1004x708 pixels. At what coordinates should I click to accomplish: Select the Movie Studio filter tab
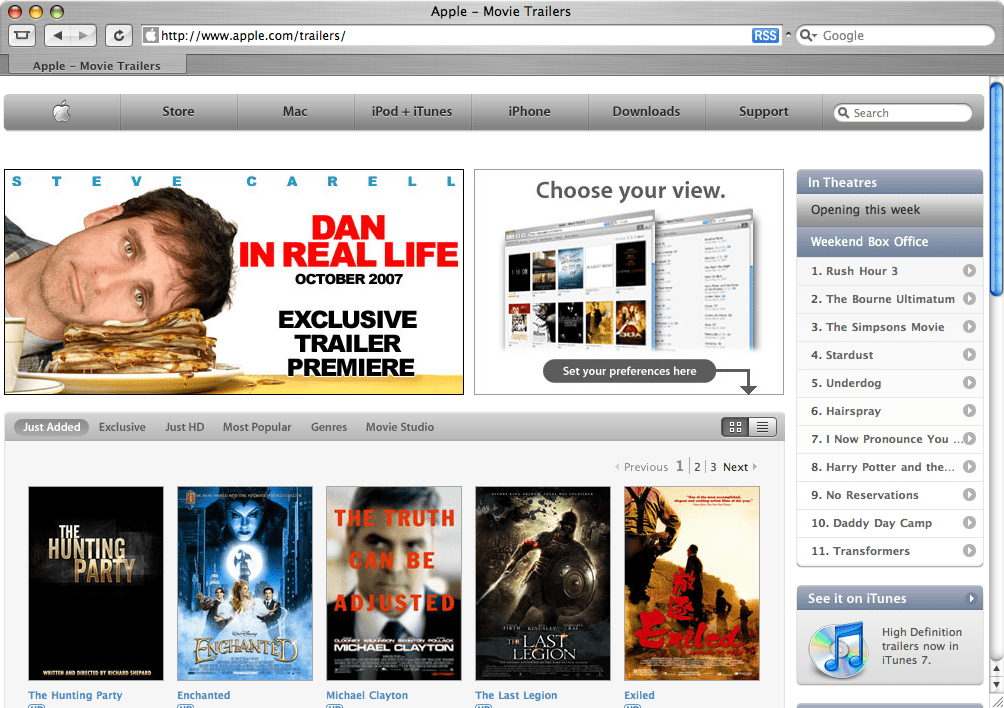400,427
